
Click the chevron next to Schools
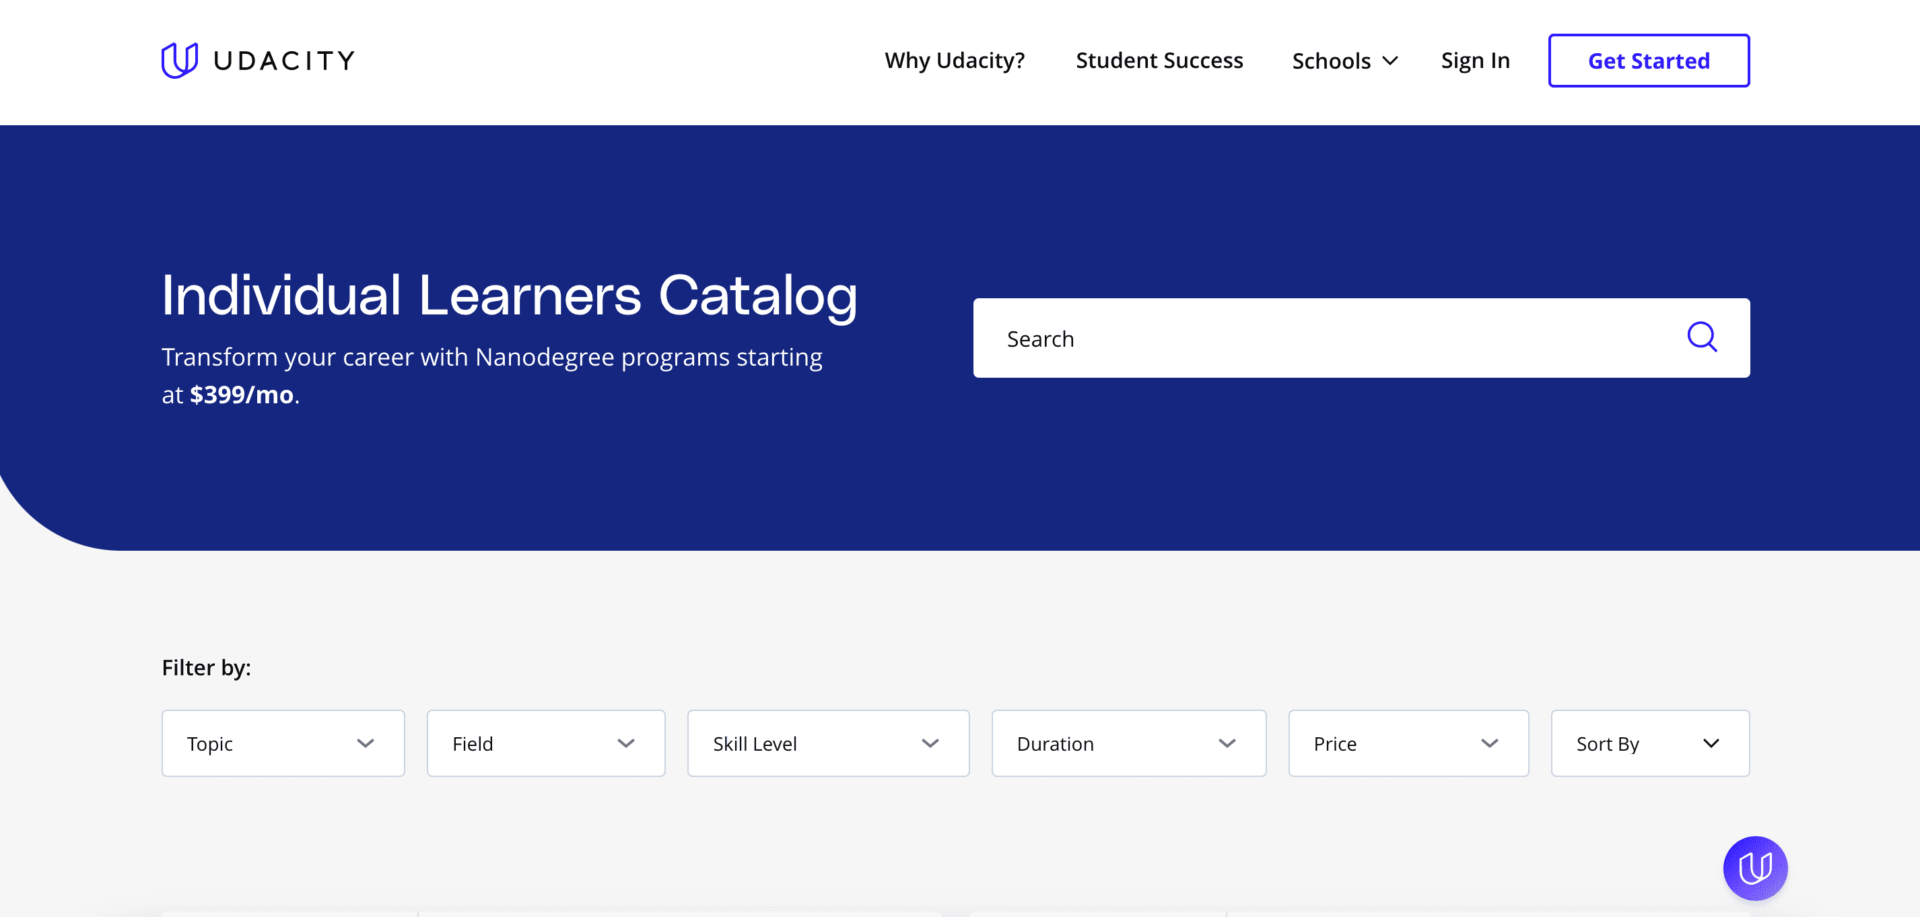tap(1390, 61)
